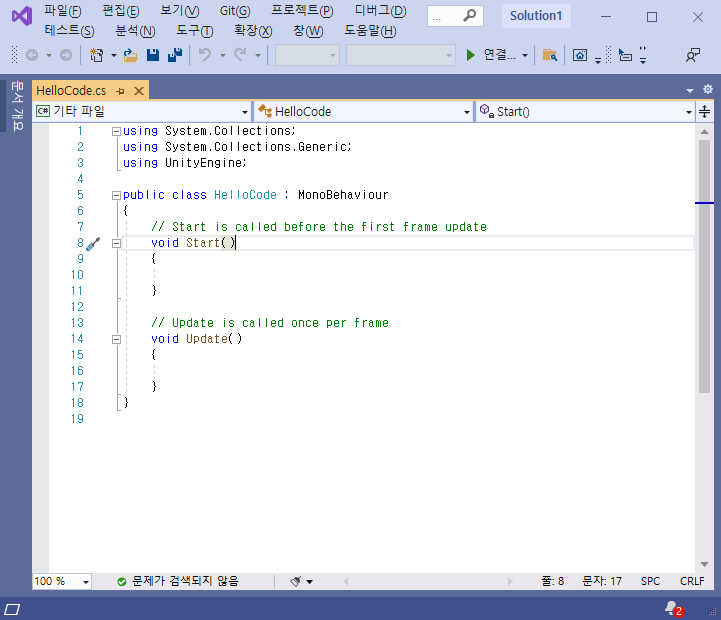Close the HelloCode.cs tab

pos(138,91)
